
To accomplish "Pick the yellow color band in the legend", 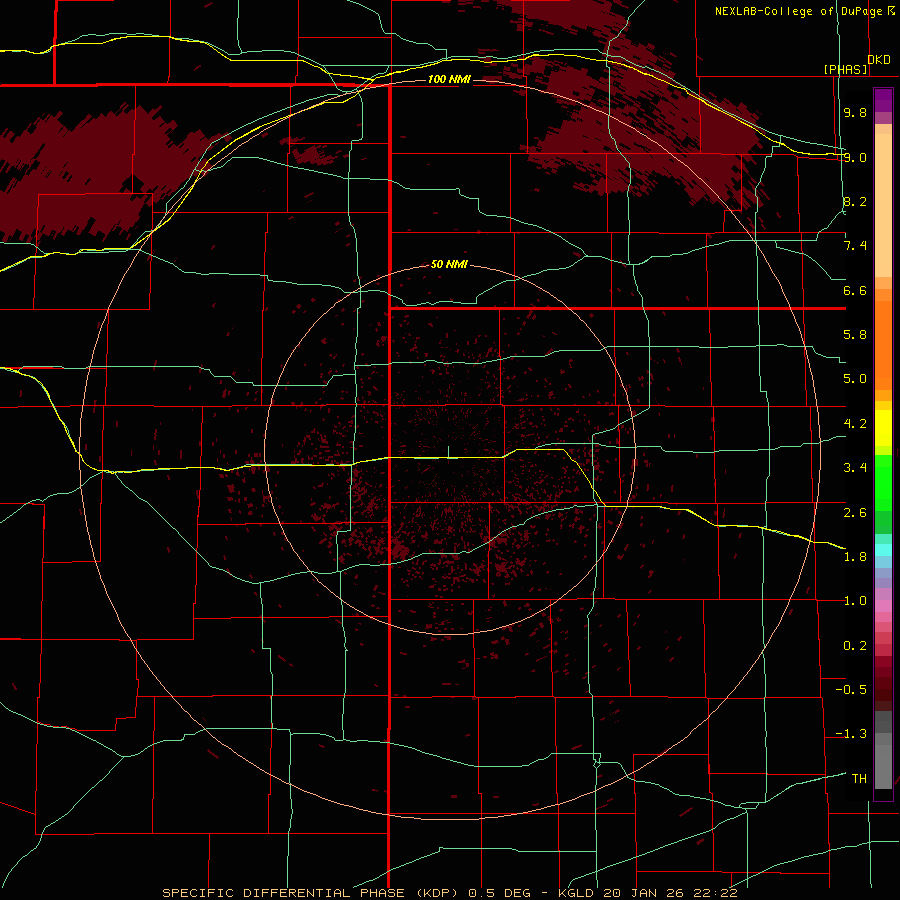I will tap(883, 428).
